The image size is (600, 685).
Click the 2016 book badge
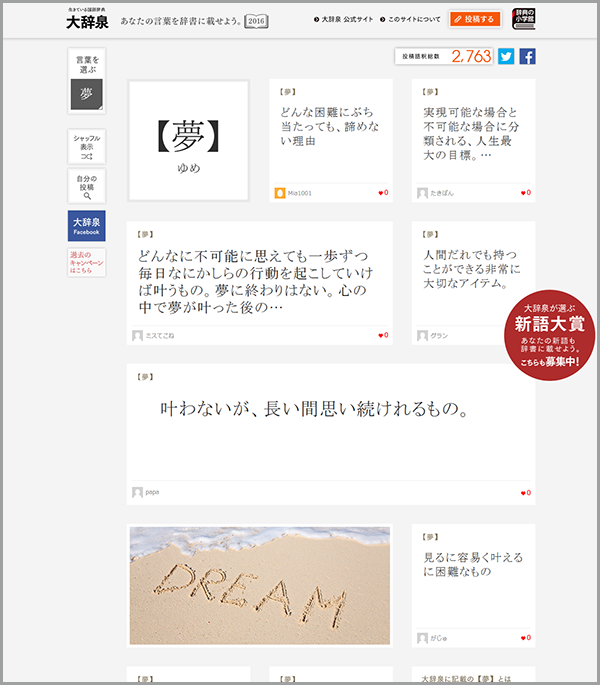click(256, 21)
